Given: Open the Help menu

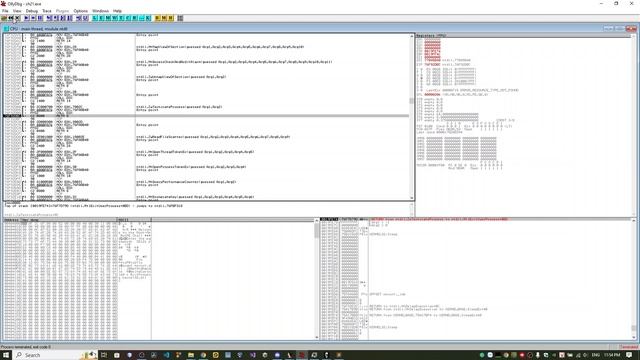Looking at the screenshot, I should pyautogui.click(x=117, y=11).
